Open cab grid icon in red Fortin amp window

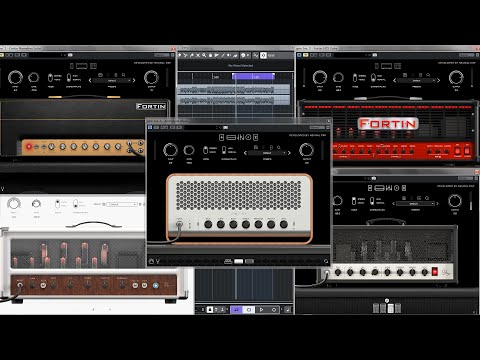pos(398,66)
